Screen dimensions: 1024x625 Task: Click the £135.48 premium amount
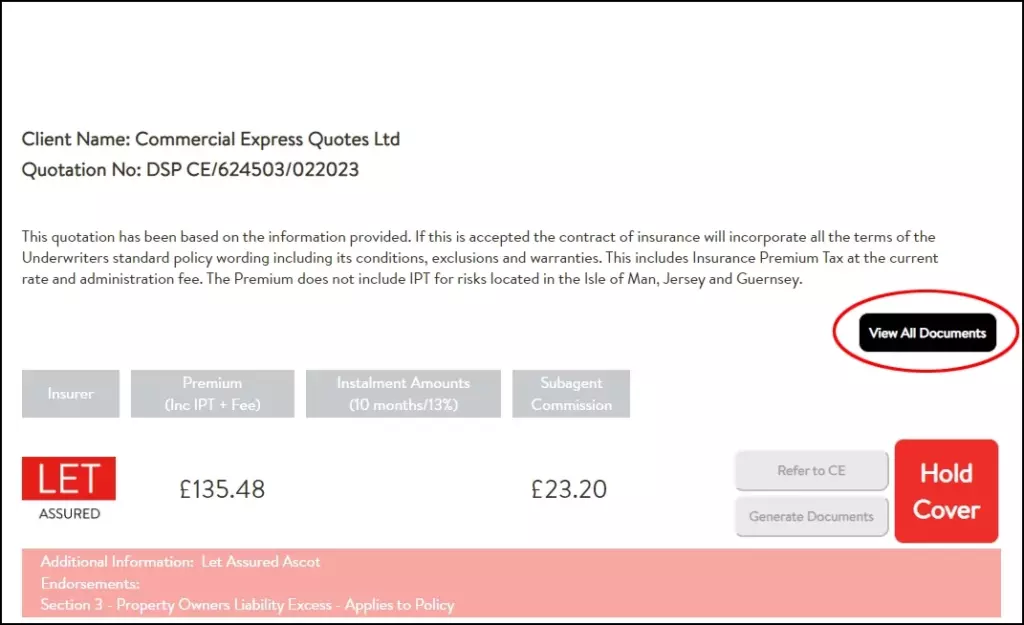pyautogui.click(x=222, y=489)
